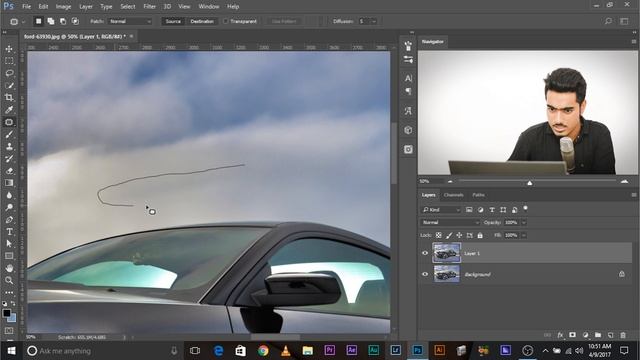
Task: Open the Navigator panel menu
Action: point(634,42)
